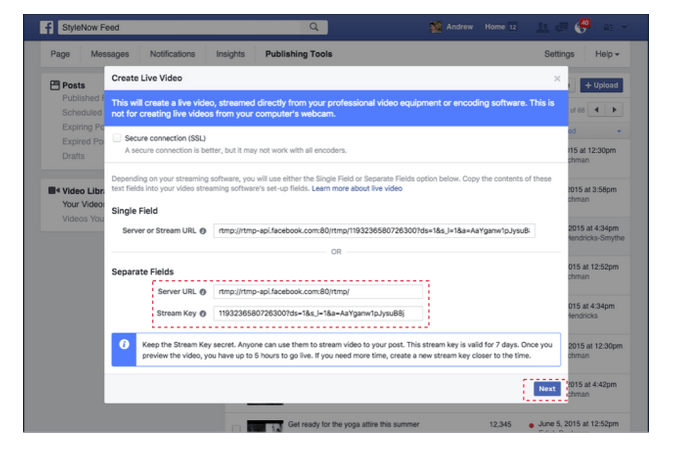This screenshot has width=694, height=457.
Task: Open Learn more about live video link
Action: pyautogui.click(x=357, y=188)
